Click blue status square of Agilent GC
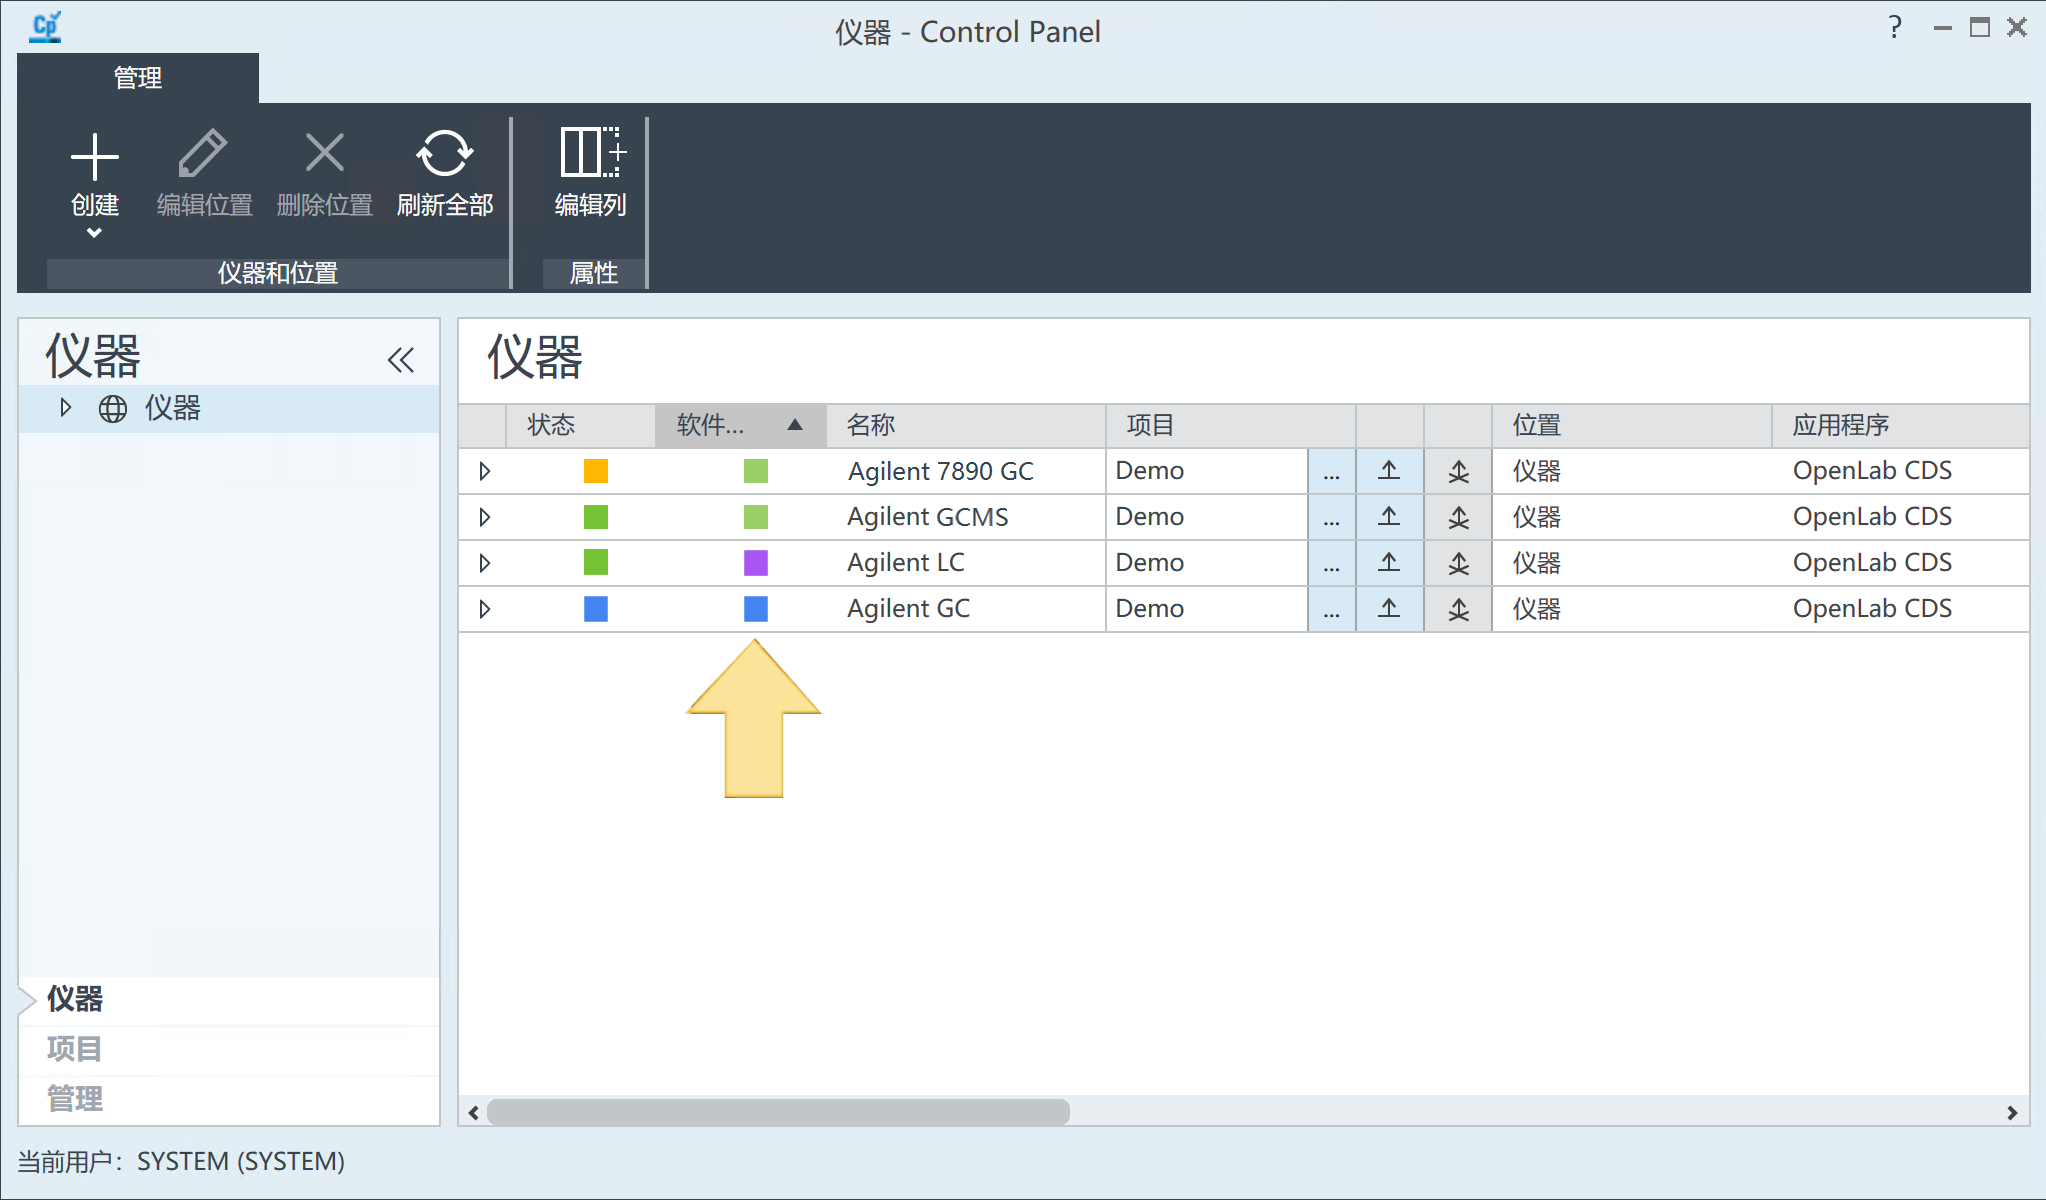Screen dimensions: 2046x1200 [x=596, y=609]
